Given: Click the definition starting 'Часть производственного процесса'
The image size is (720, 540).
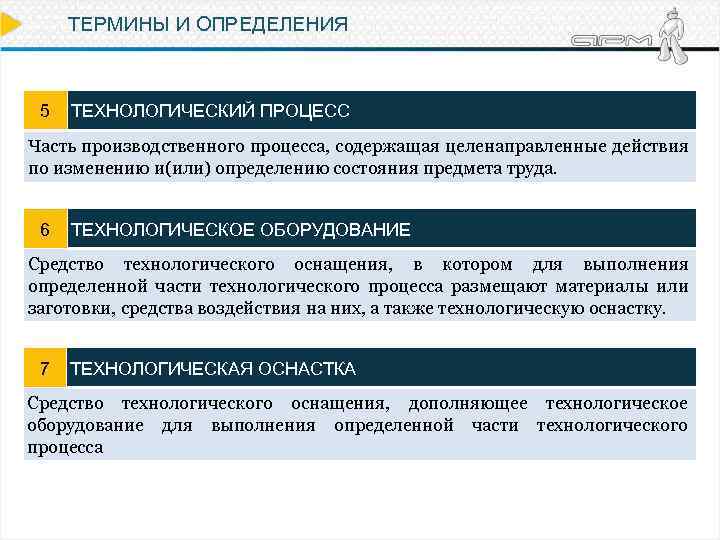Looking at the screenshot, I should point(360,157).
